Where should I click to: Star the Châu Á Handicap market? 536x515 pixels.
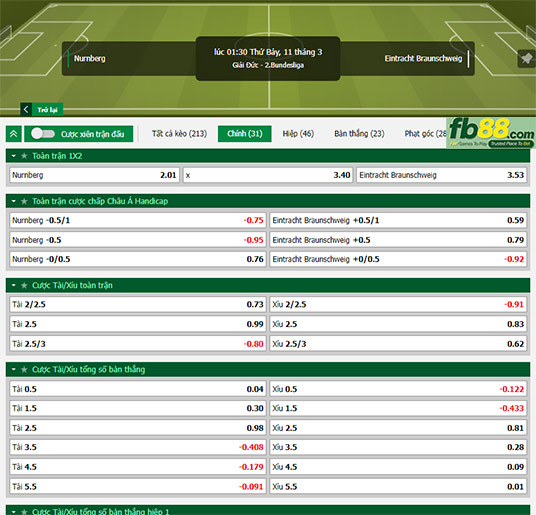(x=24, y=201)
